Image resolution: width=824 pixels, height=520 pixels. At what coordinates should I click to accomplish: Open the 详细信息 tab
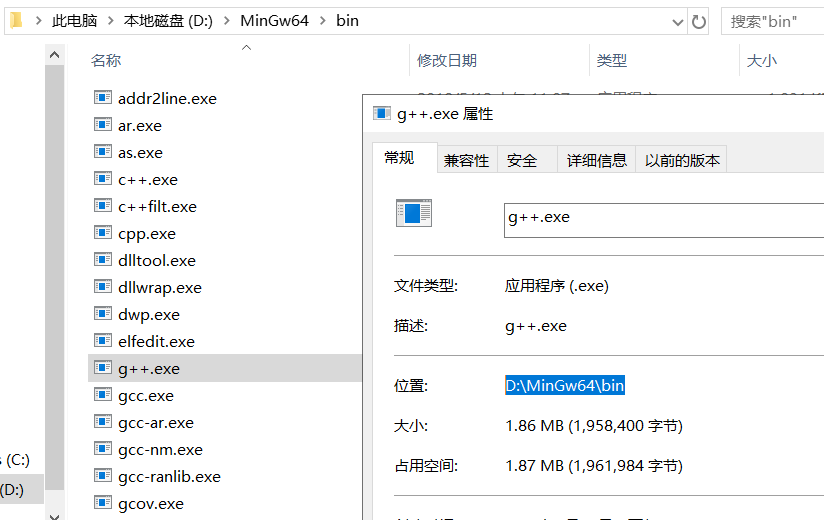(x=596, y=160)
